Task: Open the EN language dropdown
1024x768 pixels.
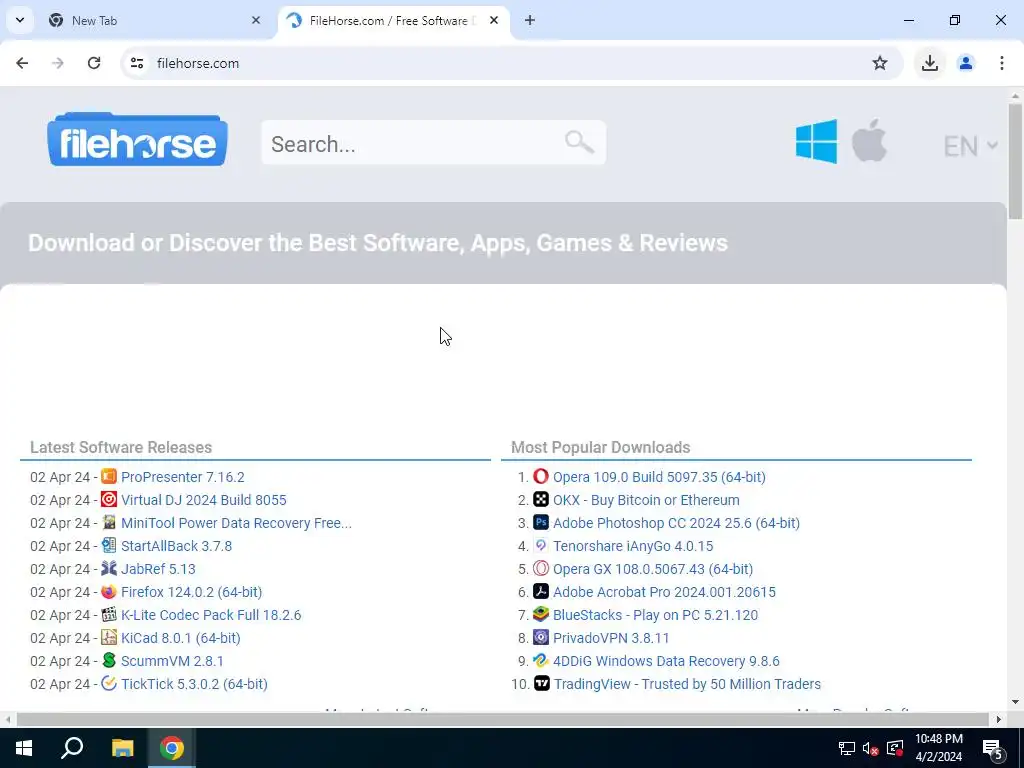Action: [970, 146]
